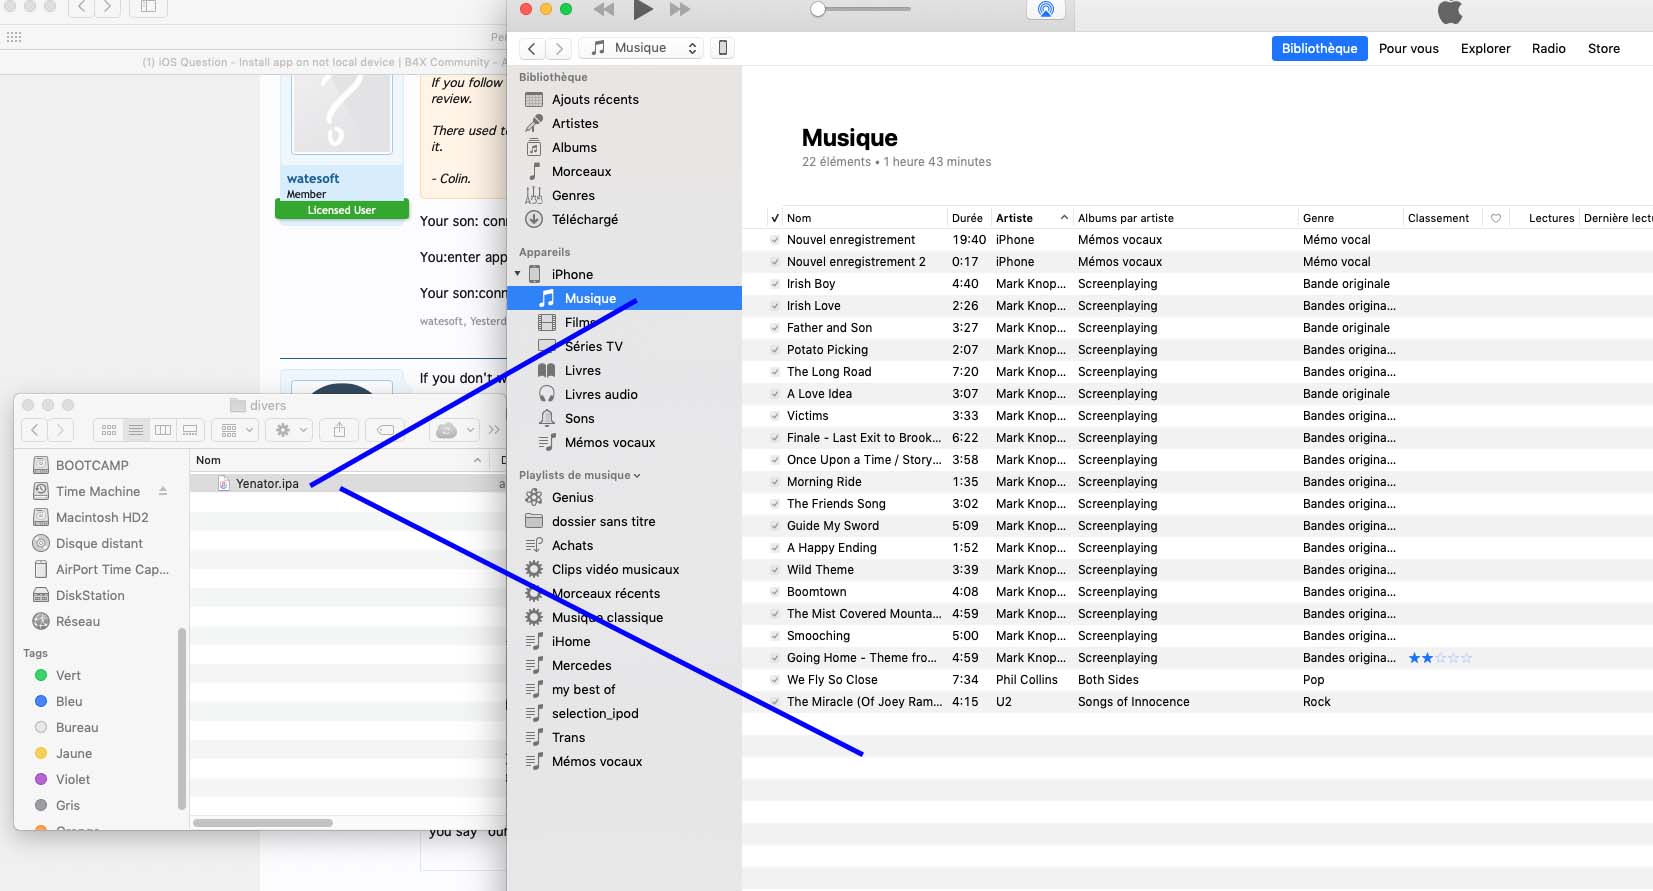
Task: Uncheck the Victims song checkbox
Action: click(x=774, y=416)
